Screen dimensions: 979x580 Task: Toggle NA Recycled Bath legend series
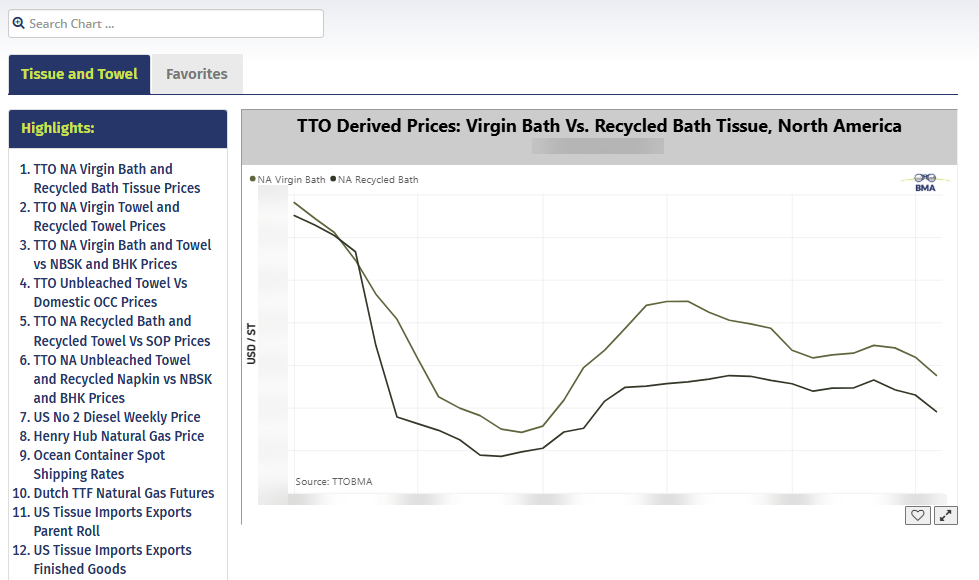[375, 180]
